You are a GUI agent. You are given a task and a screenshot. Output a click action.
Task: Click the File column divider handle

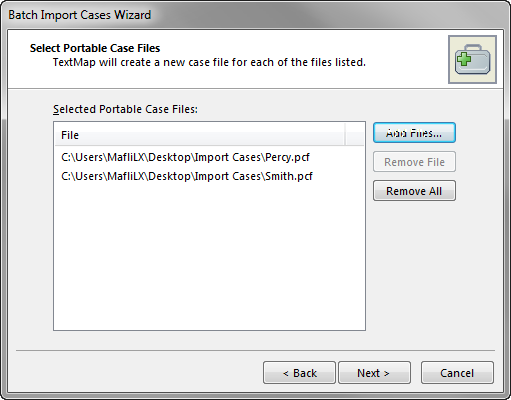tap(345, 135)
